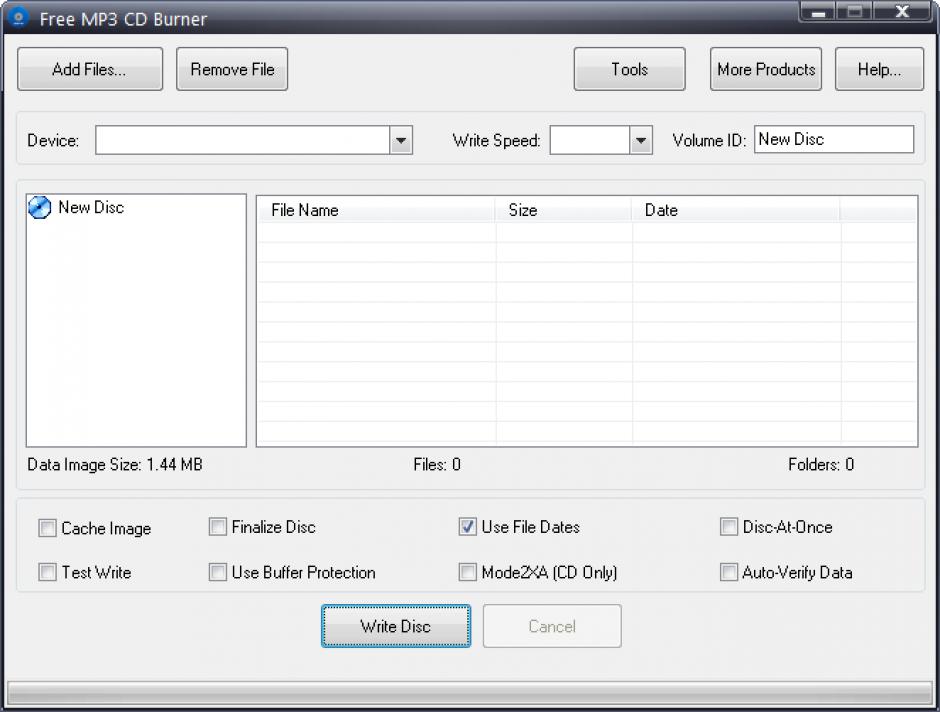Select the New Disc blue disc icon
940x712 pixels.
pyautogui.click(x=39, y=207)
